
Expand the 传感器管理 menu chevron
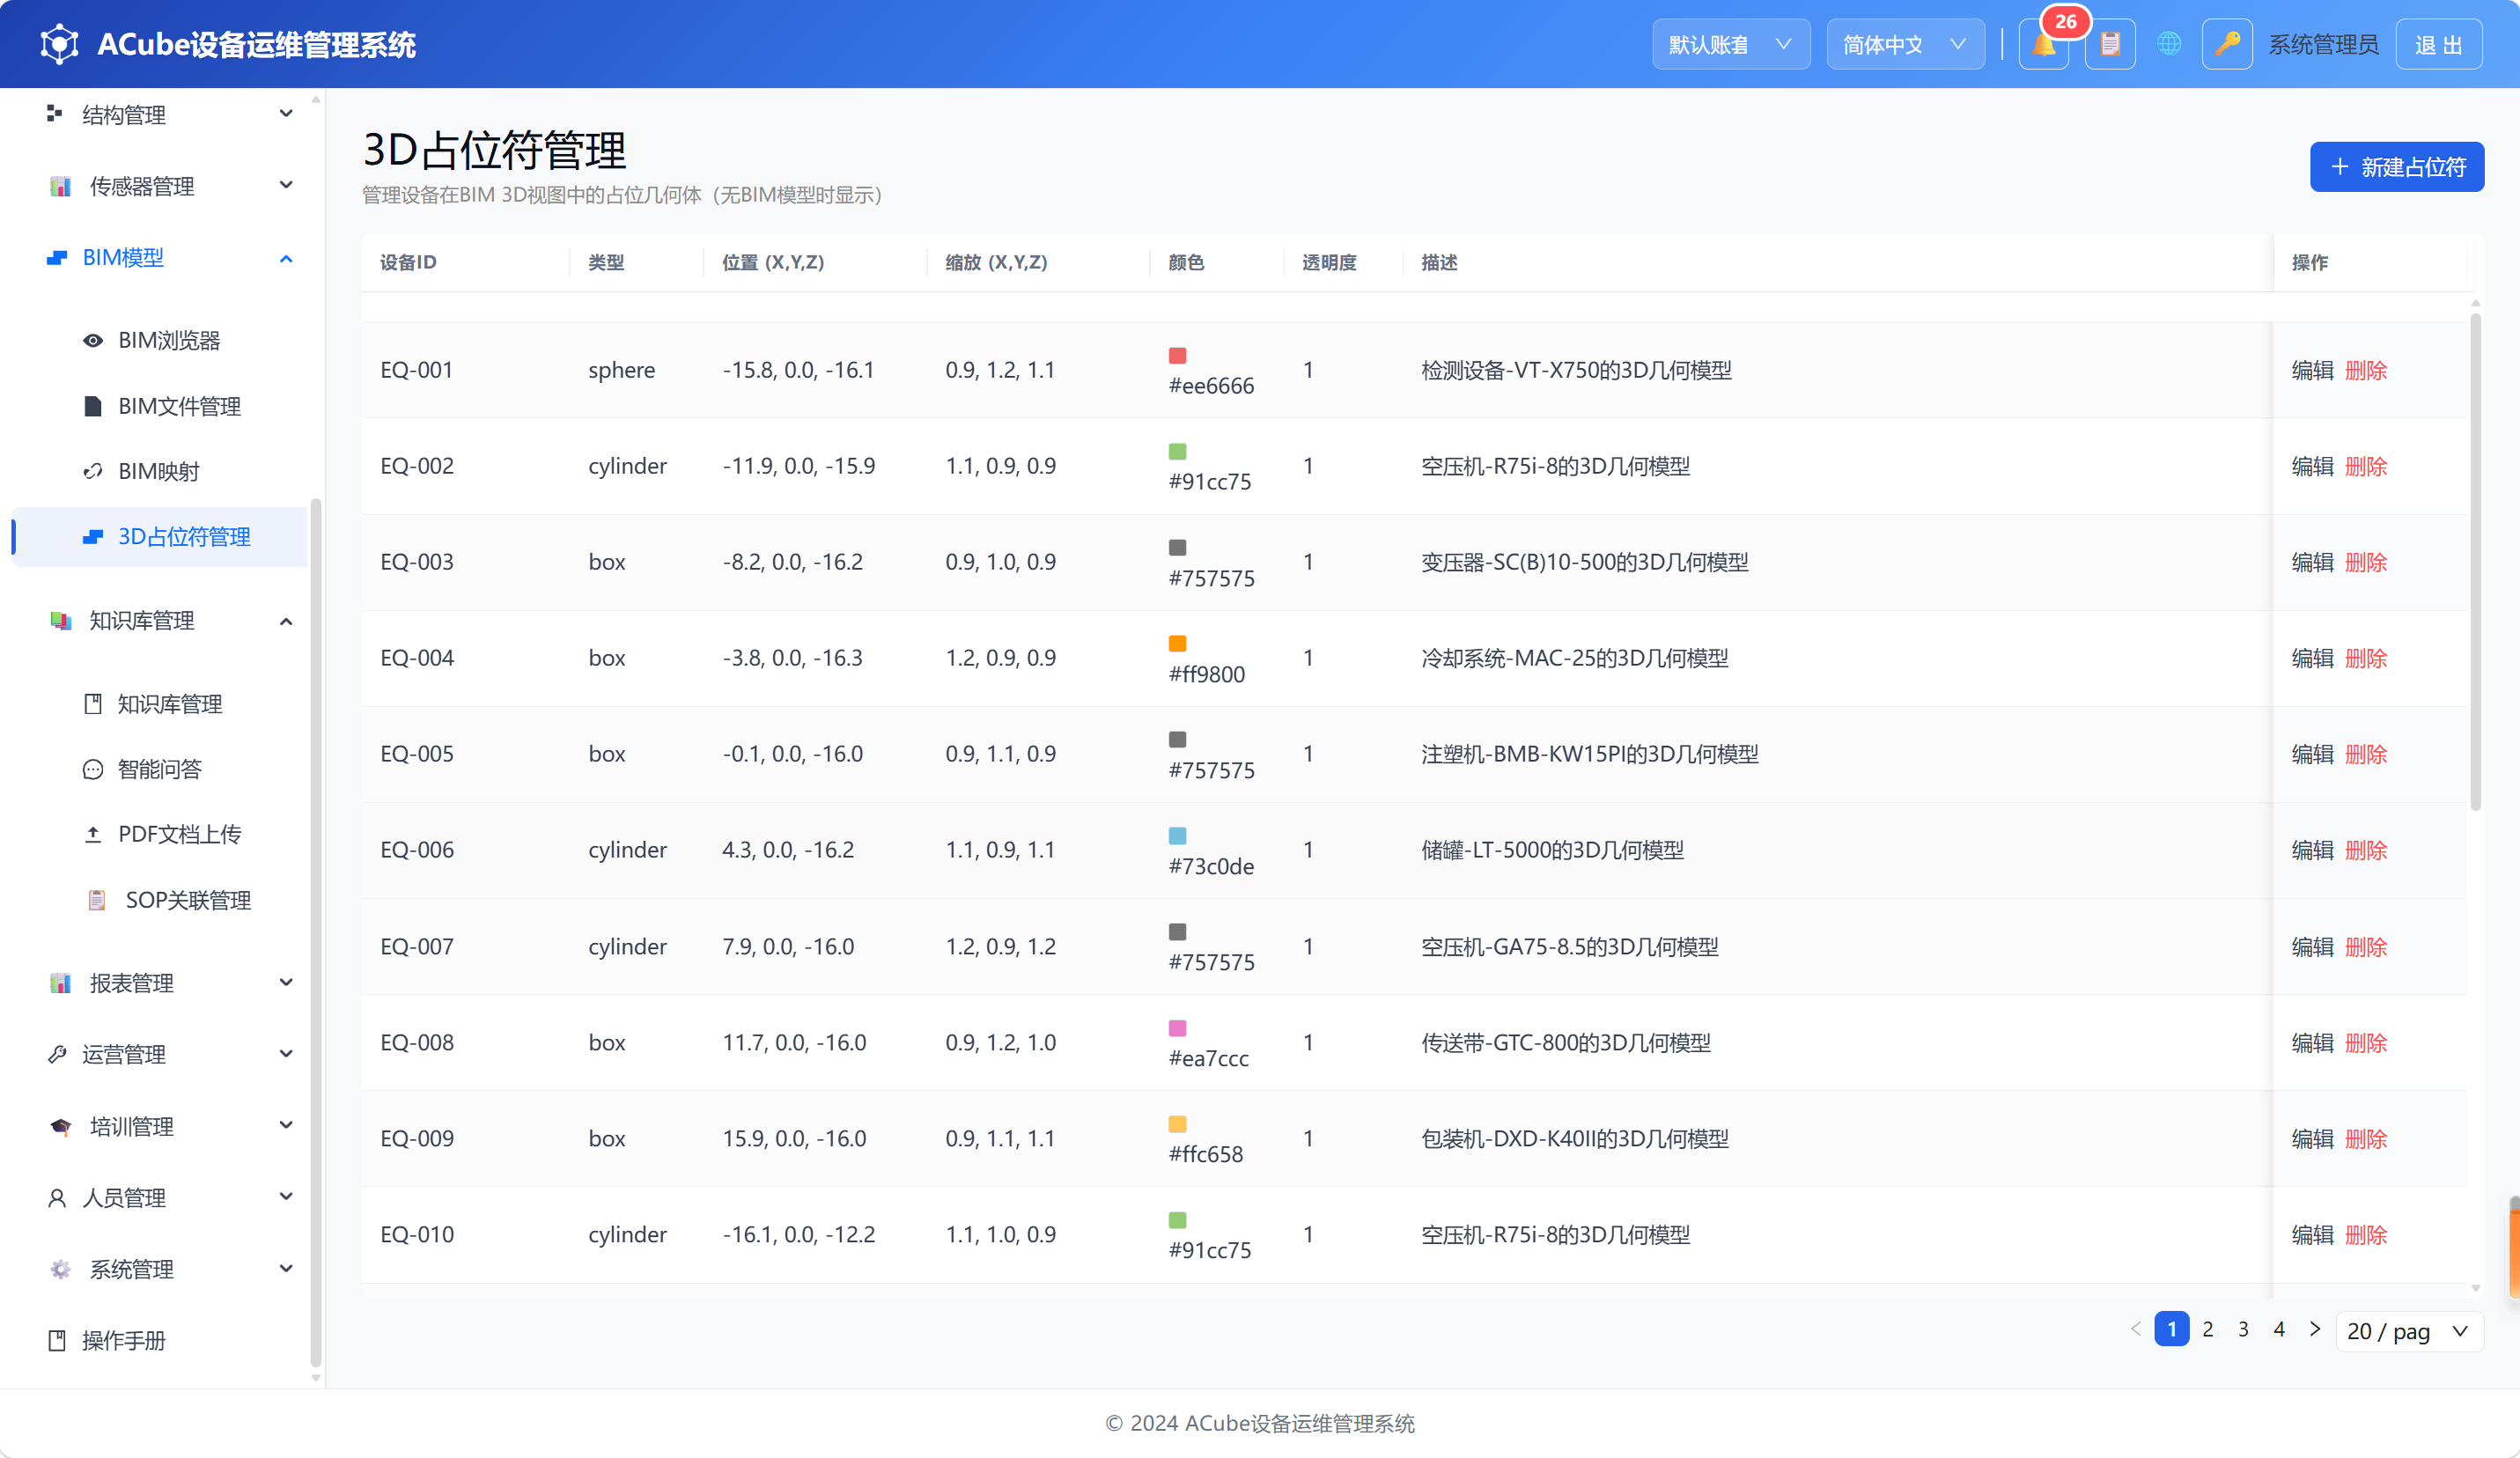(x=286, y=185)
